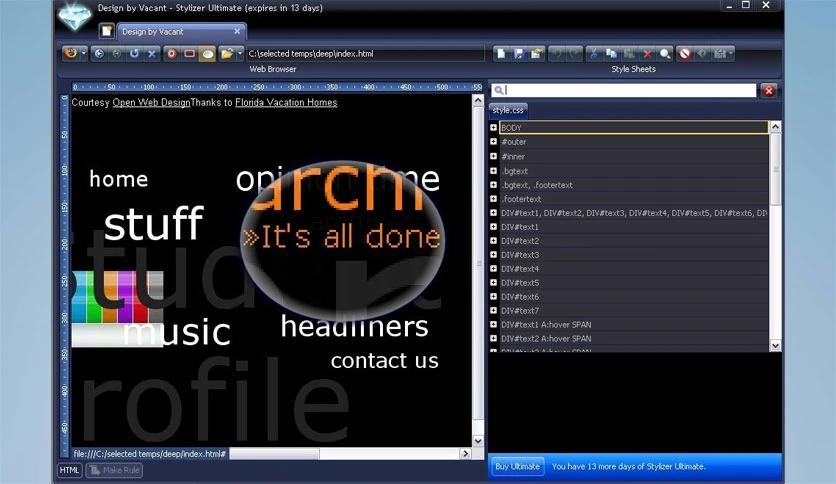The width and height of the screenshot is (836, 484).
Task: Click the Buy Ultimate button
Action: 517,466
